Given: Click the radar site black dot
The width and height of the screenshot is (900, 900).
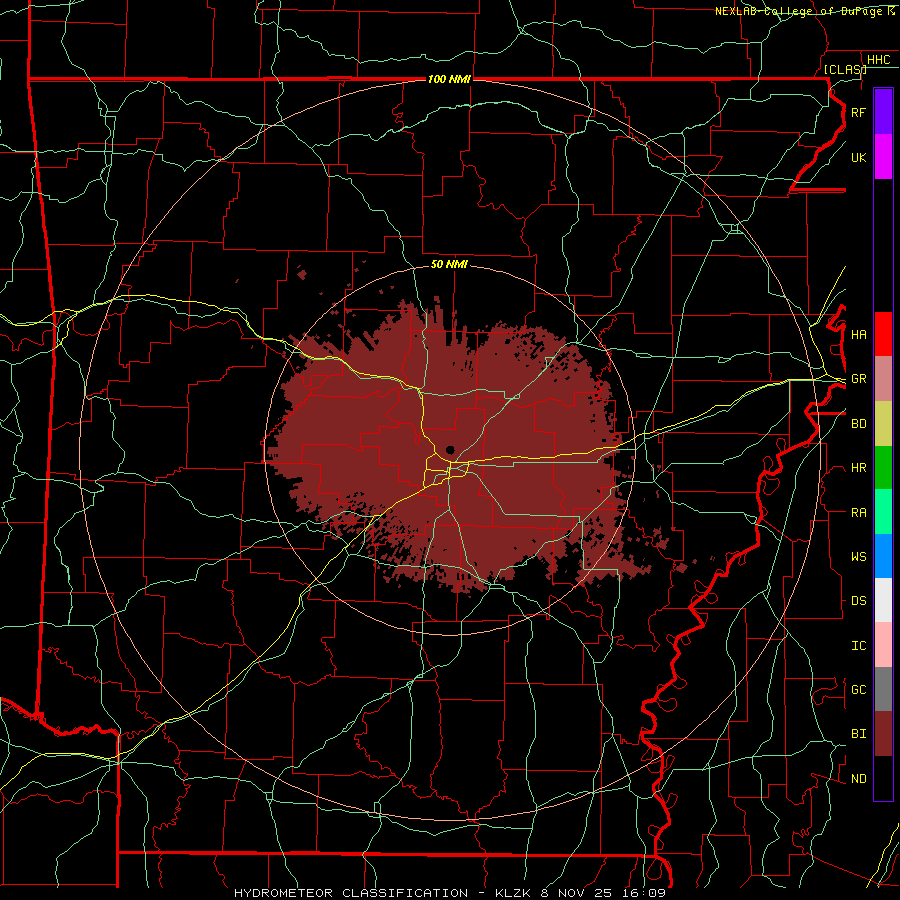Looking at the screenshot, I should tap(450, 449).
